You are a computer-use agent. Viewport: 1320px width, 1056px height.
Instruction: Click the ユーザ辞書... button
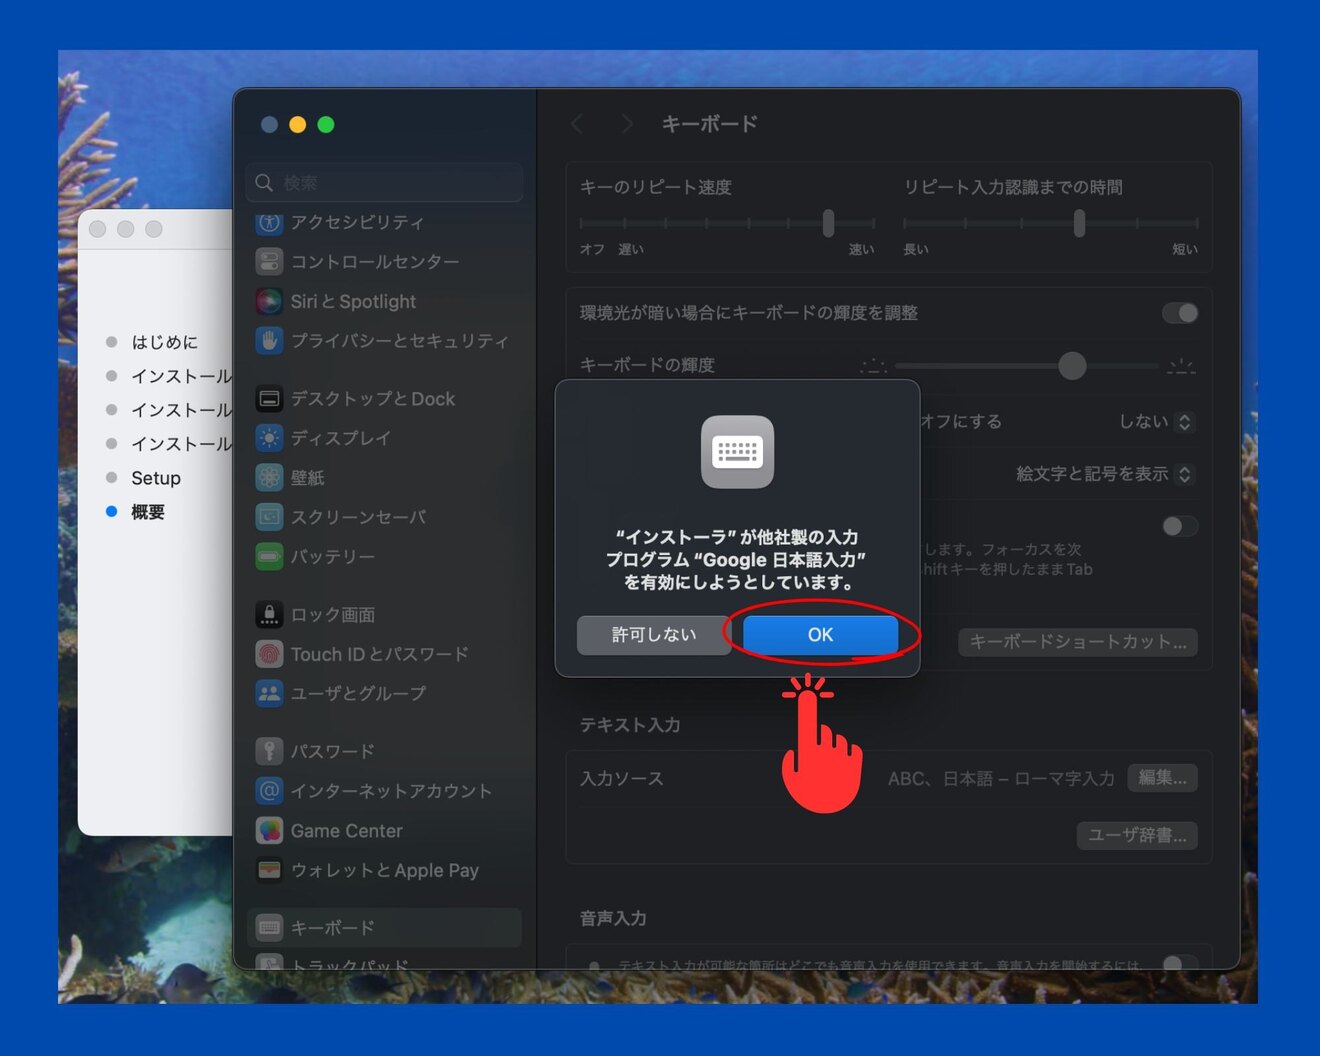[x=1137, y=835]
